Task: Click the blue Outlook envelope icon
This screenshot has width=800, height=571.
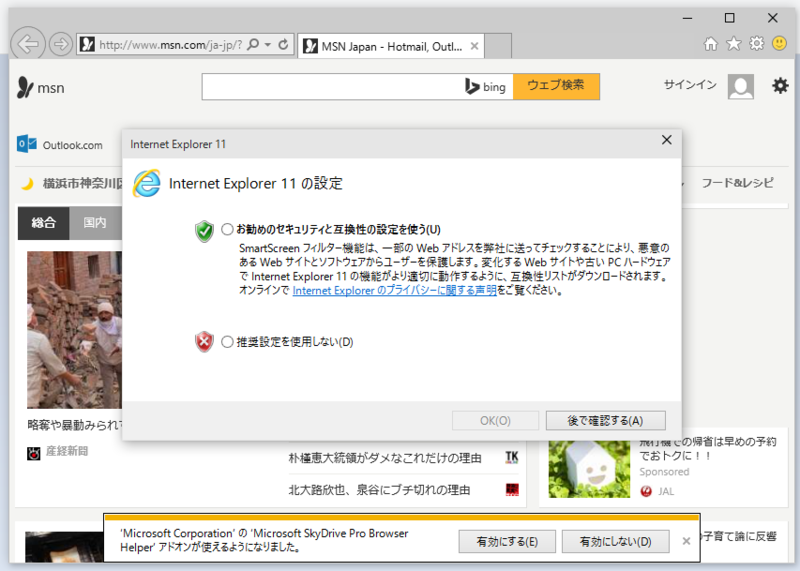Action: point(27,144)
